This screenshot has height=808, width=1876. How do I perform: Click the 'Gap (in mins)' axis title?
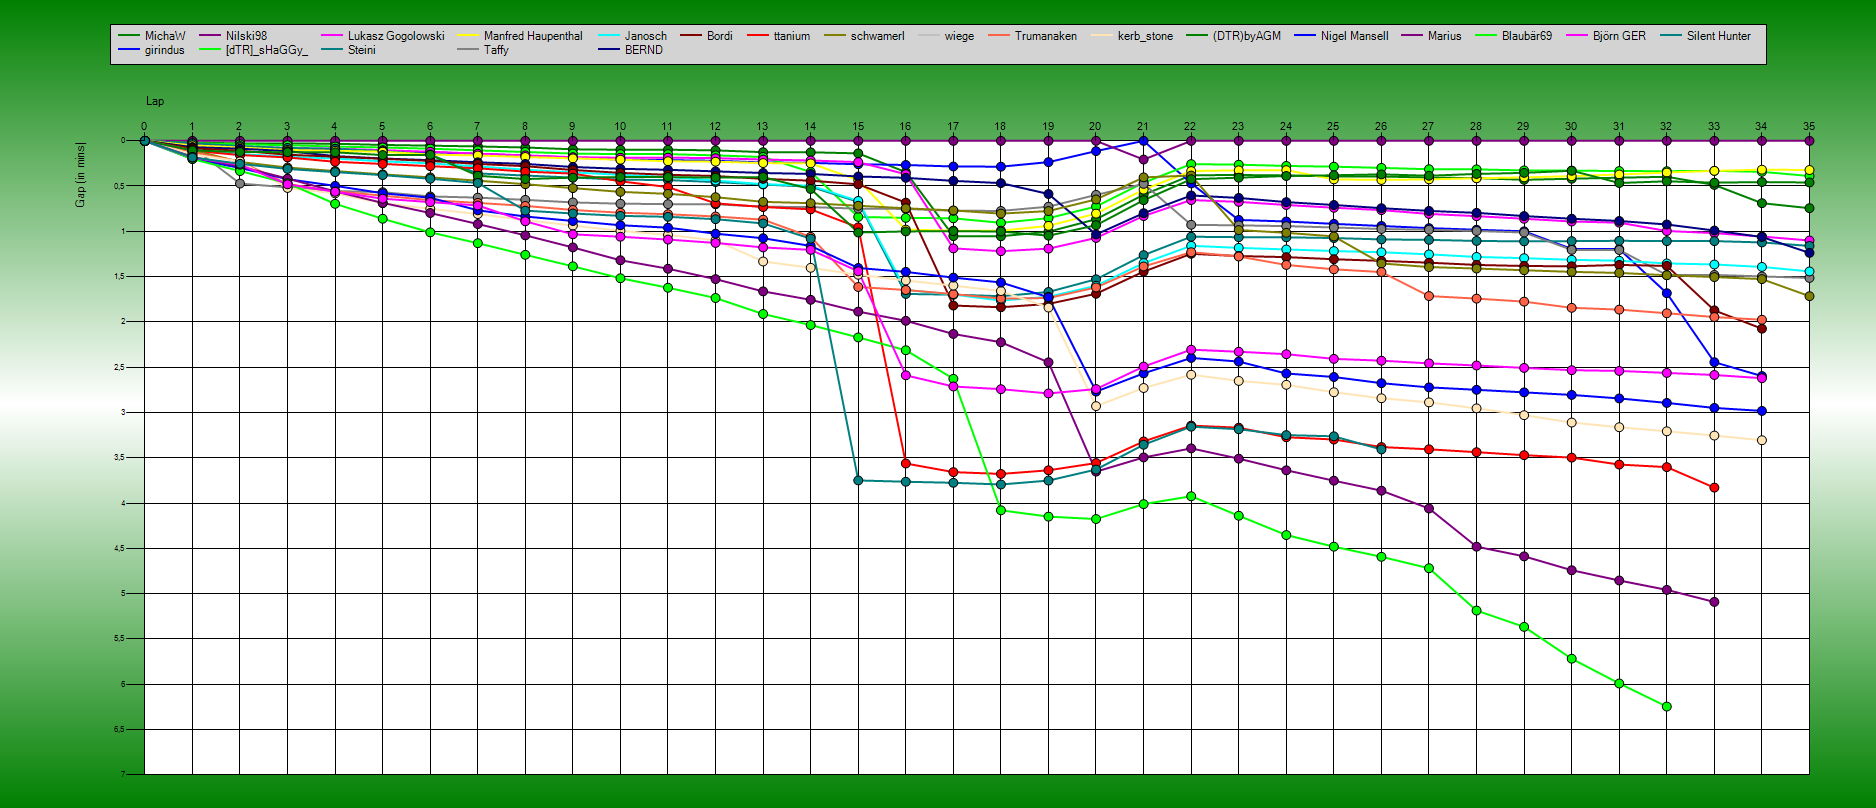80,175
